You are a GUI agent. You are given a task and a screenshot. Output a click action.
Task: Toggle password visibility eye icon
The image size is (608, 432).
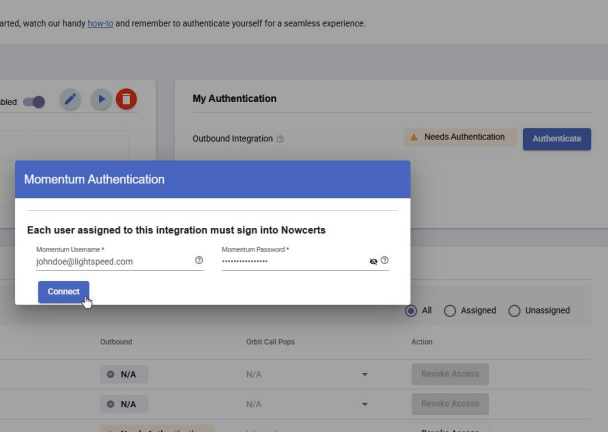pos(373,261)
